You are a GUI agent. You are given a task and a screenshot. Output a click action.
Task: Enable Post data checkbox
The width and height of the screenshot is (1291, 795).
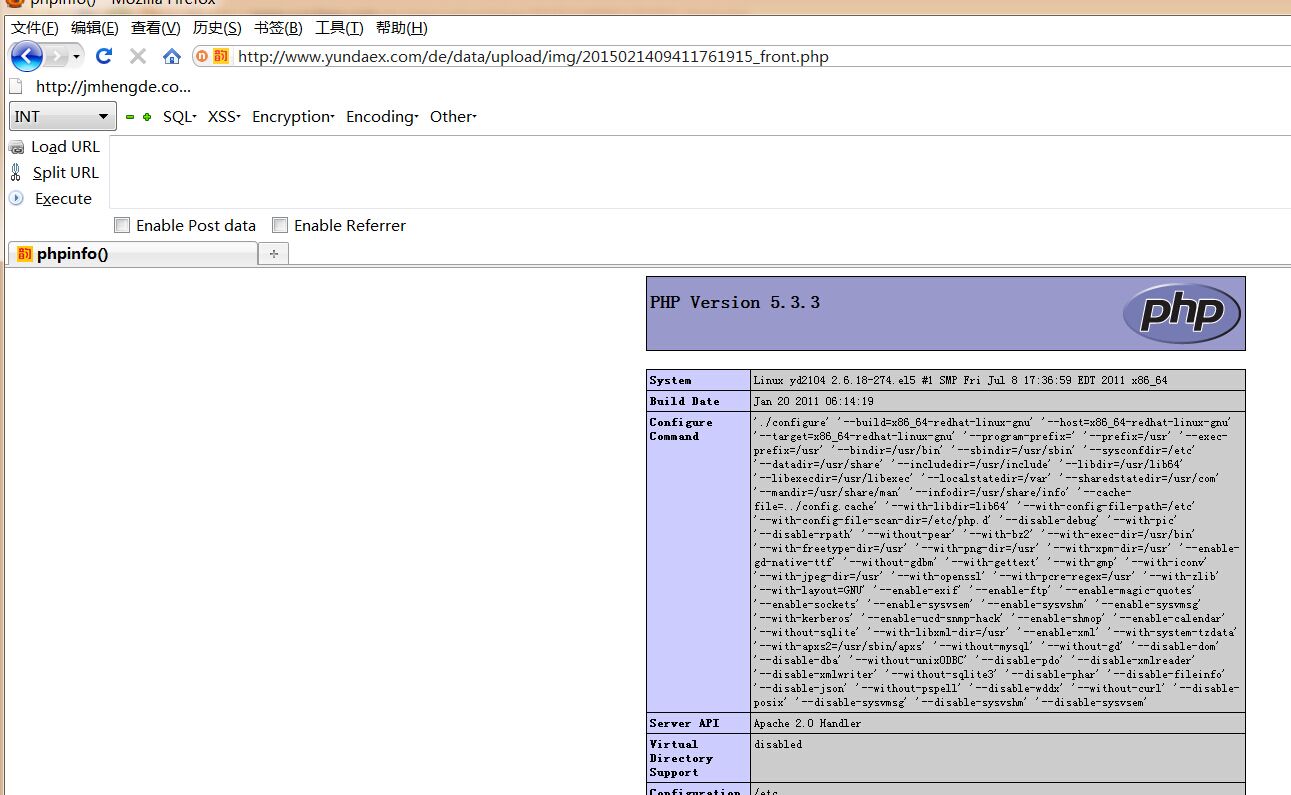pyautogui.click(x=122, y=225)
